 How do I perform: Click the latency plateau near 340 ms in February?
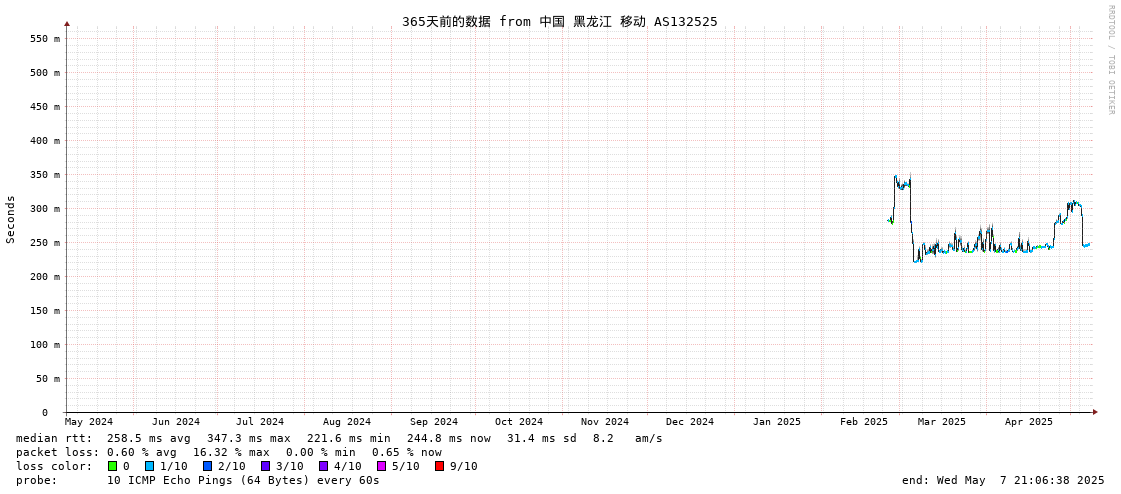pos(902,184)
